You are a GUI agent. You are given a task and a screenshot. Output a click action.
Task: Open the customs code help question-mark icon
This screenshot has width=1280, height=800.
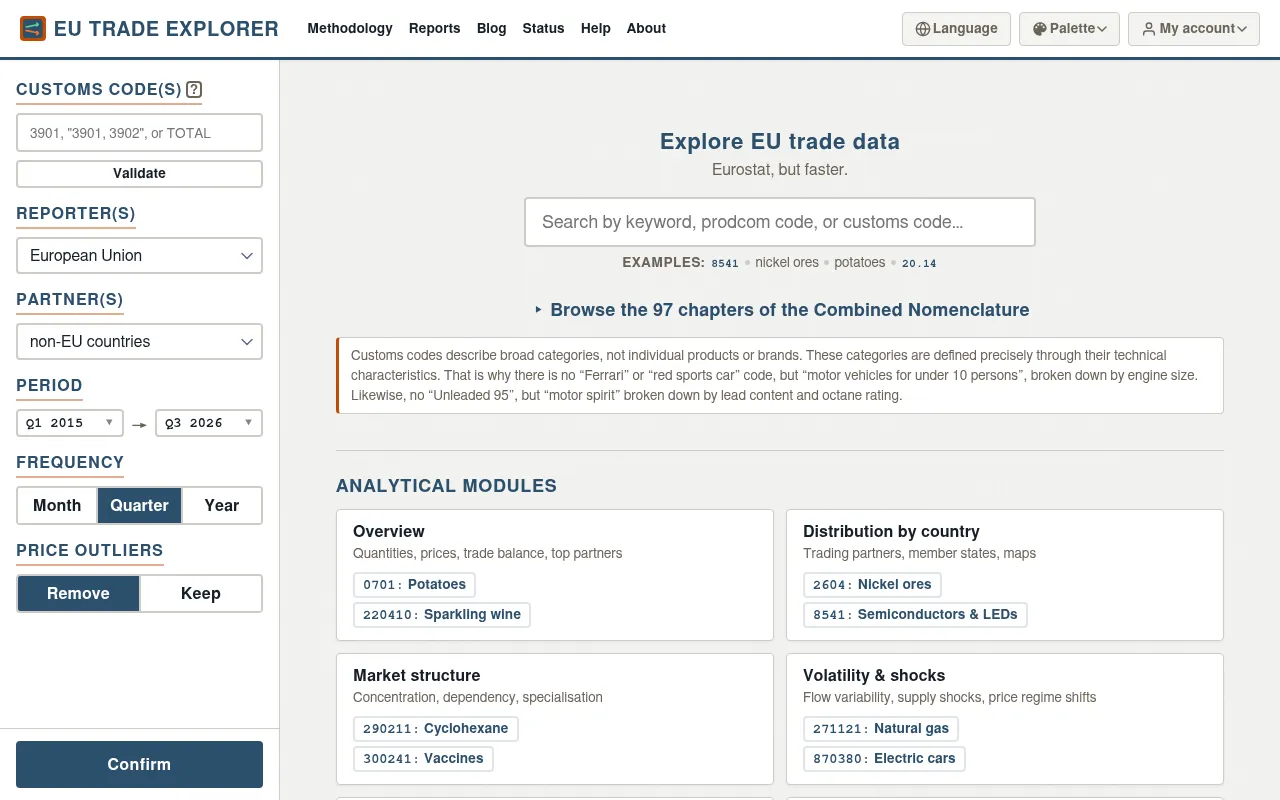194,89
